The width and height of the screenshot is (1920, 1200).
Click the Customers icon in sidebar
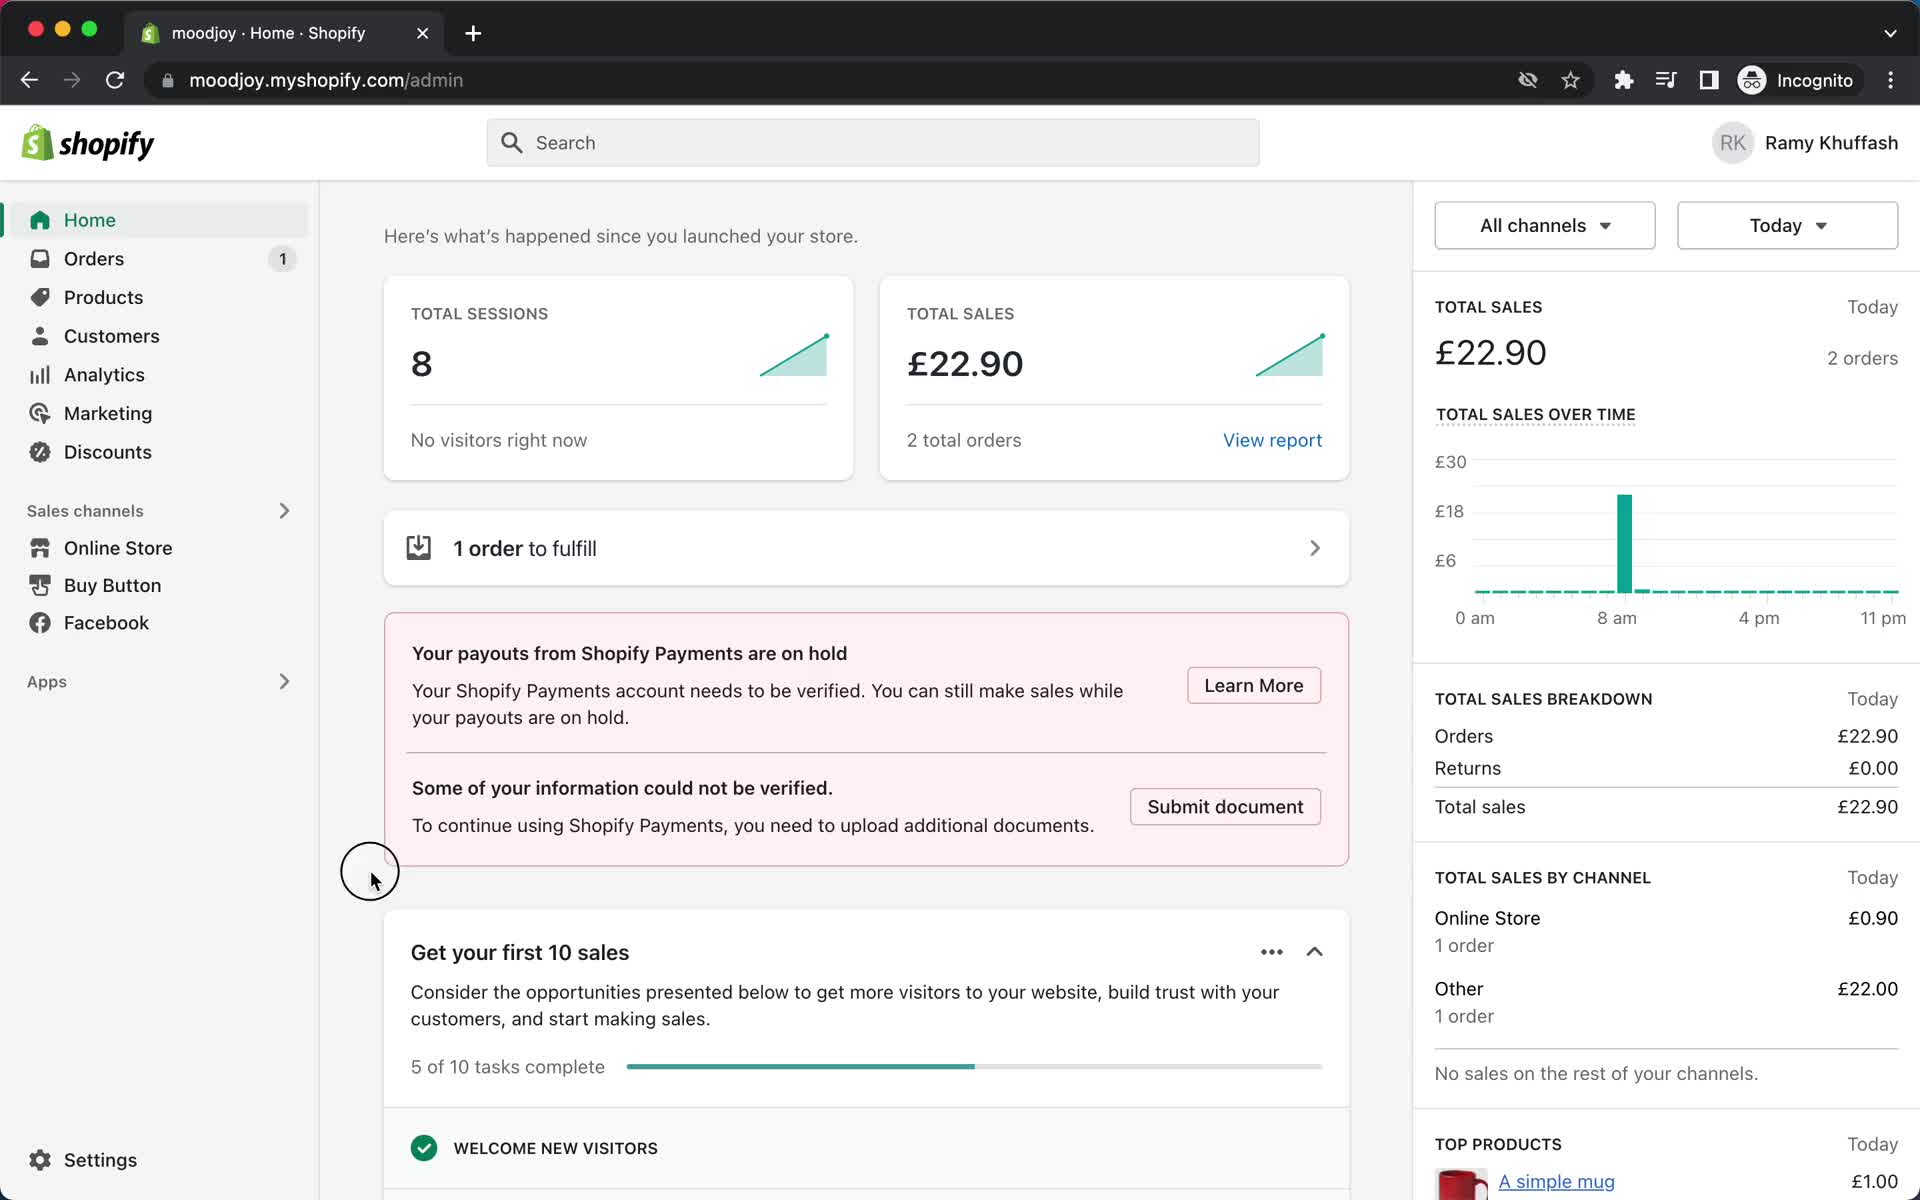(x=39, y=335)
